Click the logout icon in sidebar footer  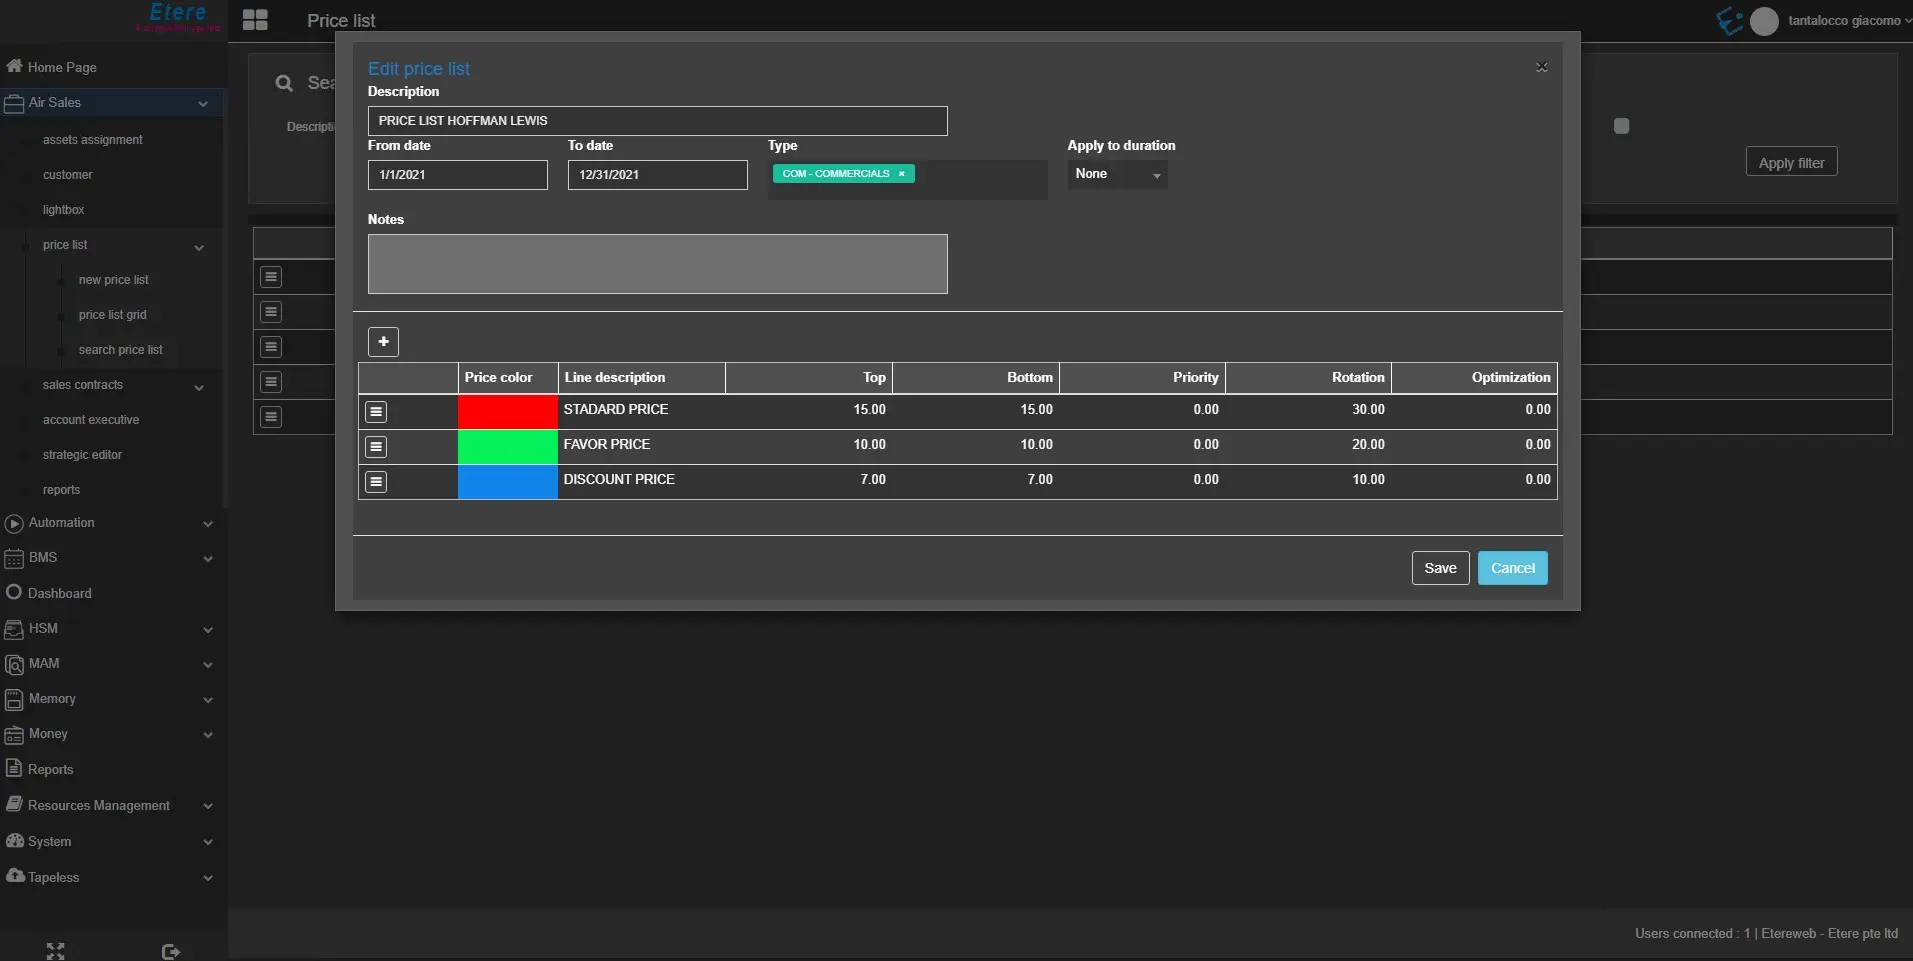pos(170,951)
